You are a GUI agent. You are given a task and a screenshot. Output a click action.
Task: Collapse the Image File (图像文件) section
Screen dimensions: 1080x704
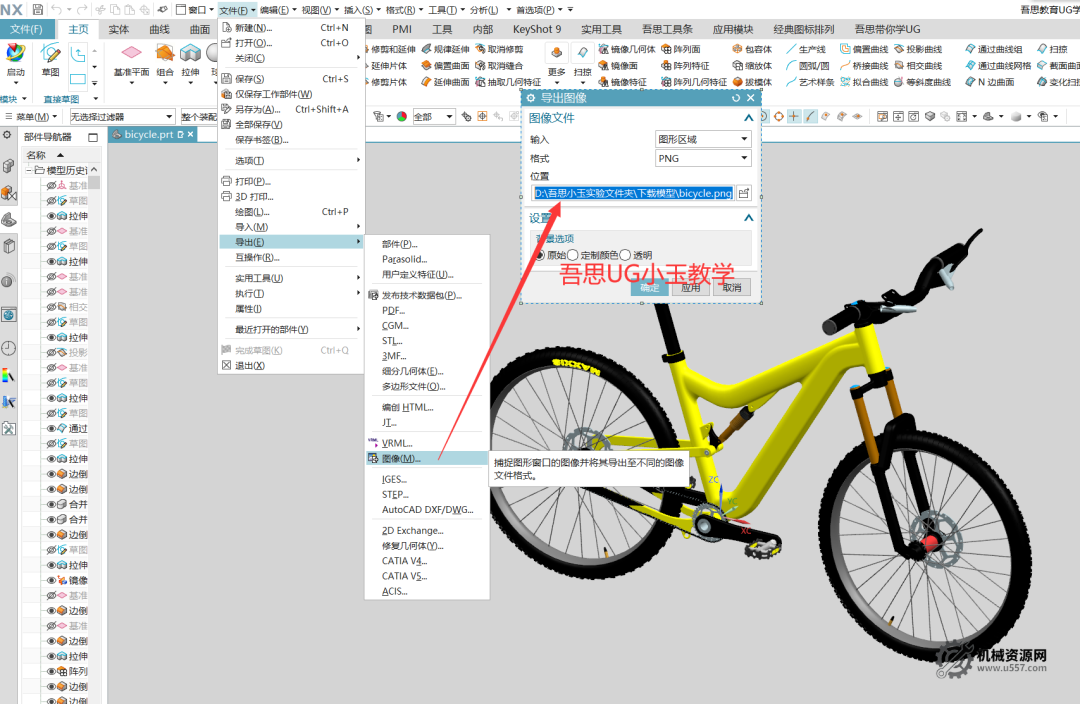tap(747, 118)
